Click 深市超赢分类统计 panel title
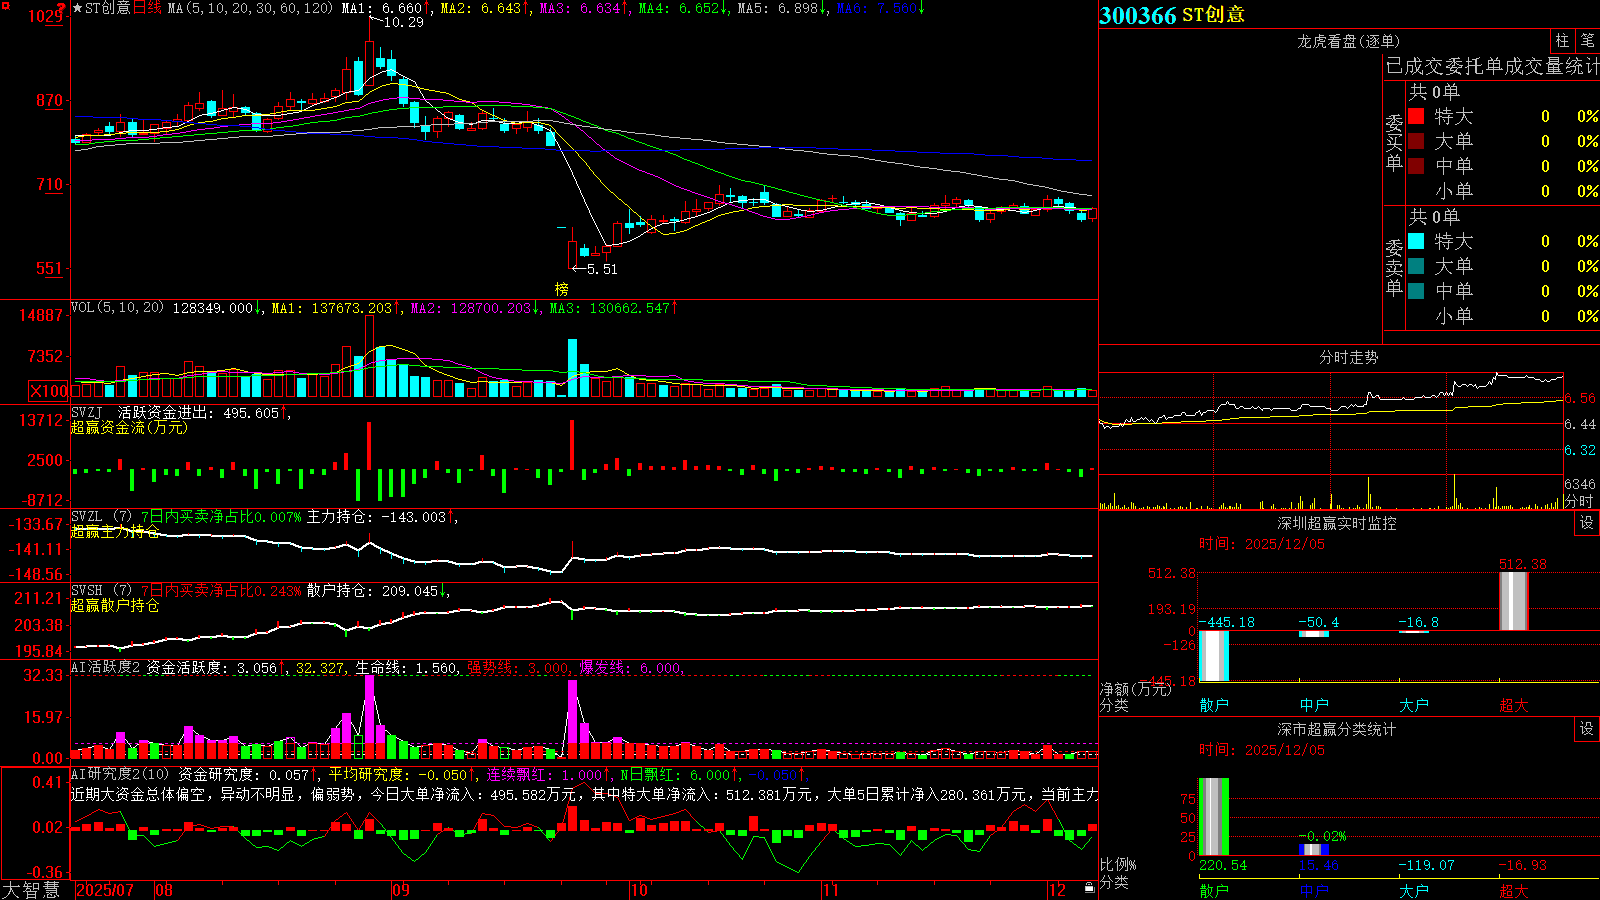 click(x=1336, y=729)
